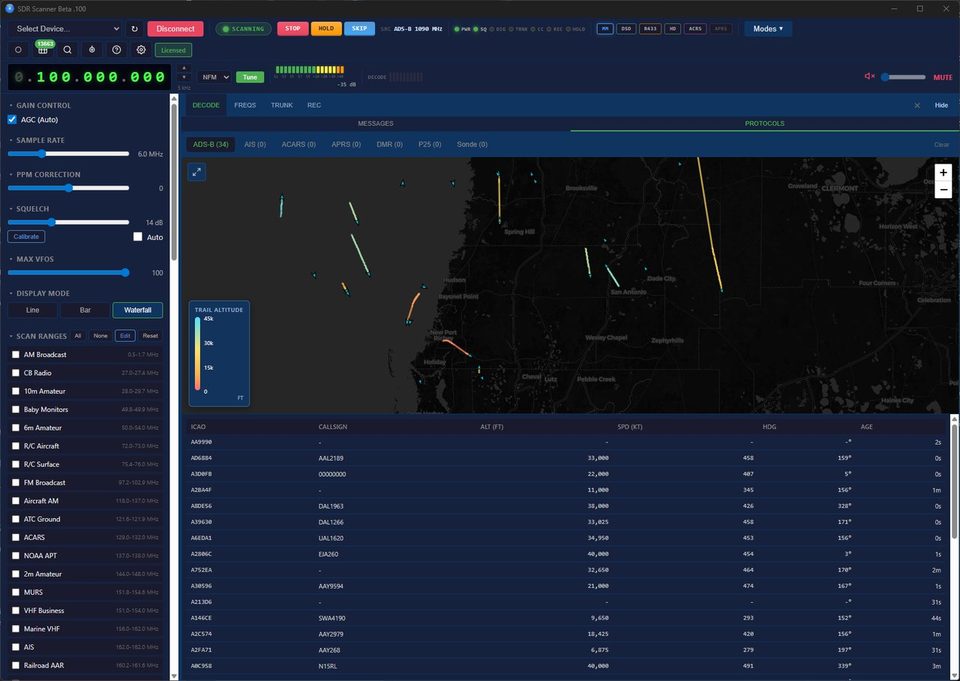This screenshot has width=960, height=681.
Task: Click the map fullscreen expand icon
Action: pyautogui.click(x=197, y=172)
